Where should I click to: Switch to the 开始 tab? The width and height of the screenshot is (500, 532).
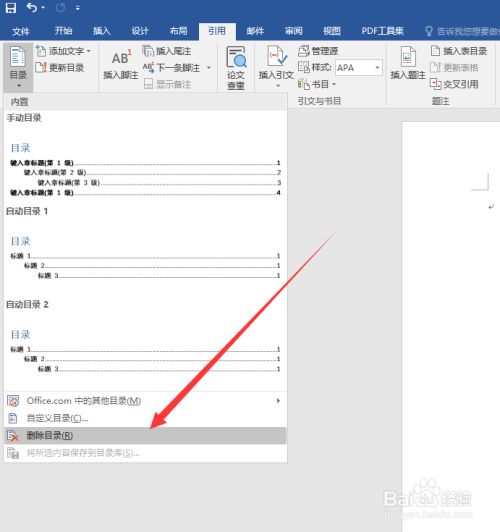click(63, 31)
